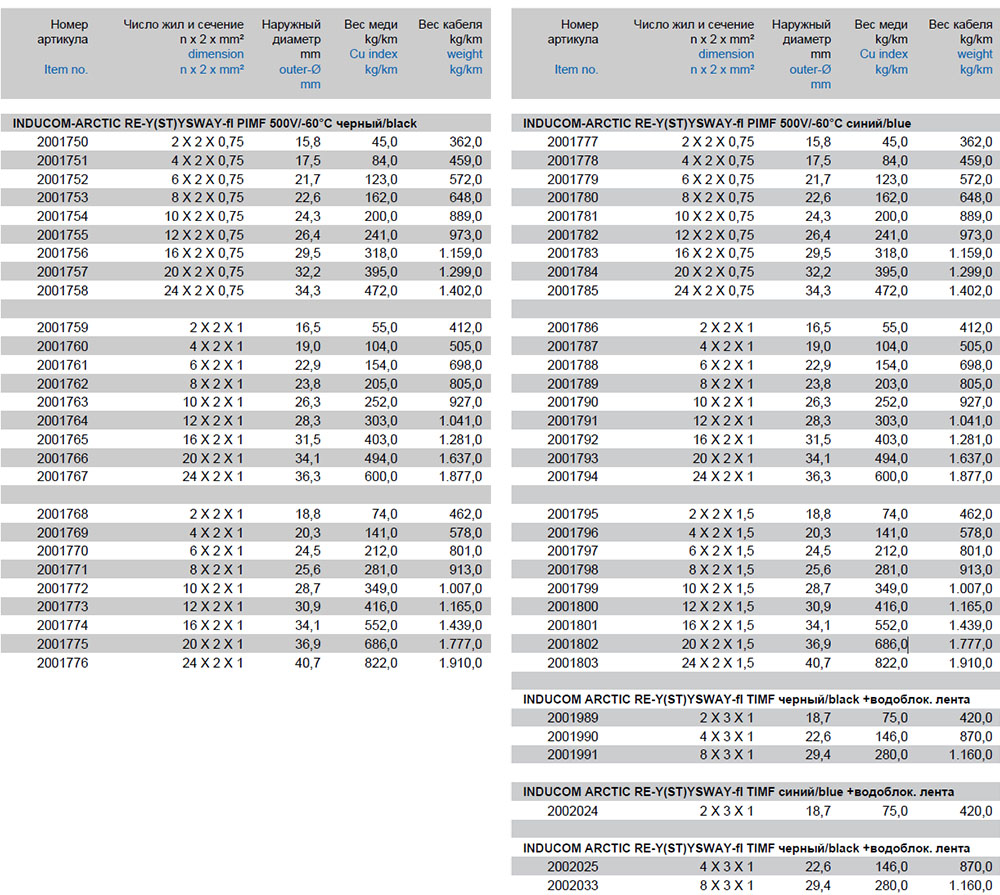Select item number 2001785
The image size is (1000, 895).
(x=573, y=290)
